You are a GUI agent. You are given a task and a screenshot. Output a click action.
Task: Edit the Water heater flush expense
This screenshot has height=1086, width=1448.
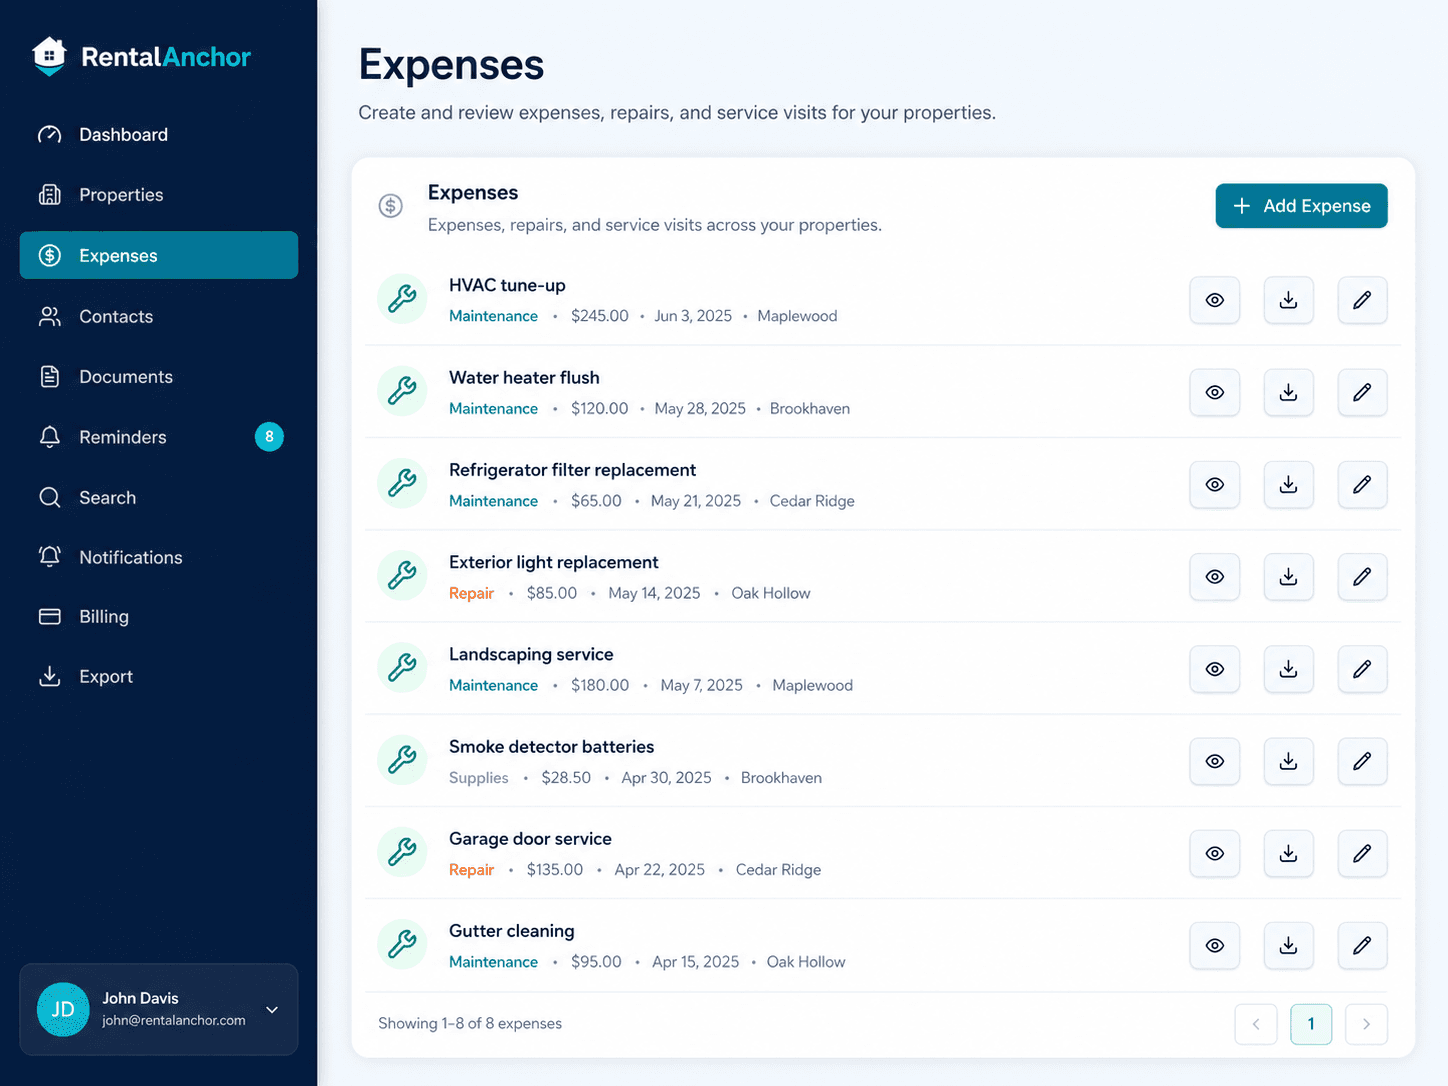point(1362,392)
